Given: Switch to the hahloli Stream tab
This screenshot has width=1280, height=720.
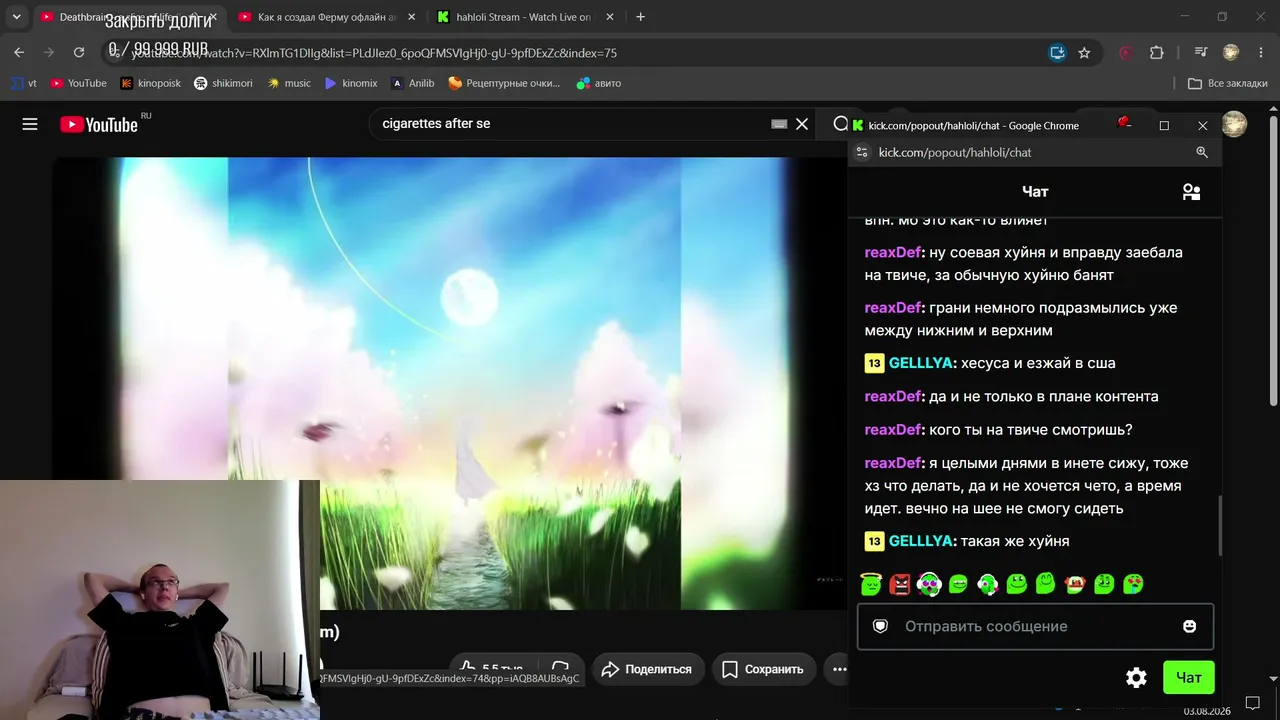Looking at the screenshot, I should [524, 17].
